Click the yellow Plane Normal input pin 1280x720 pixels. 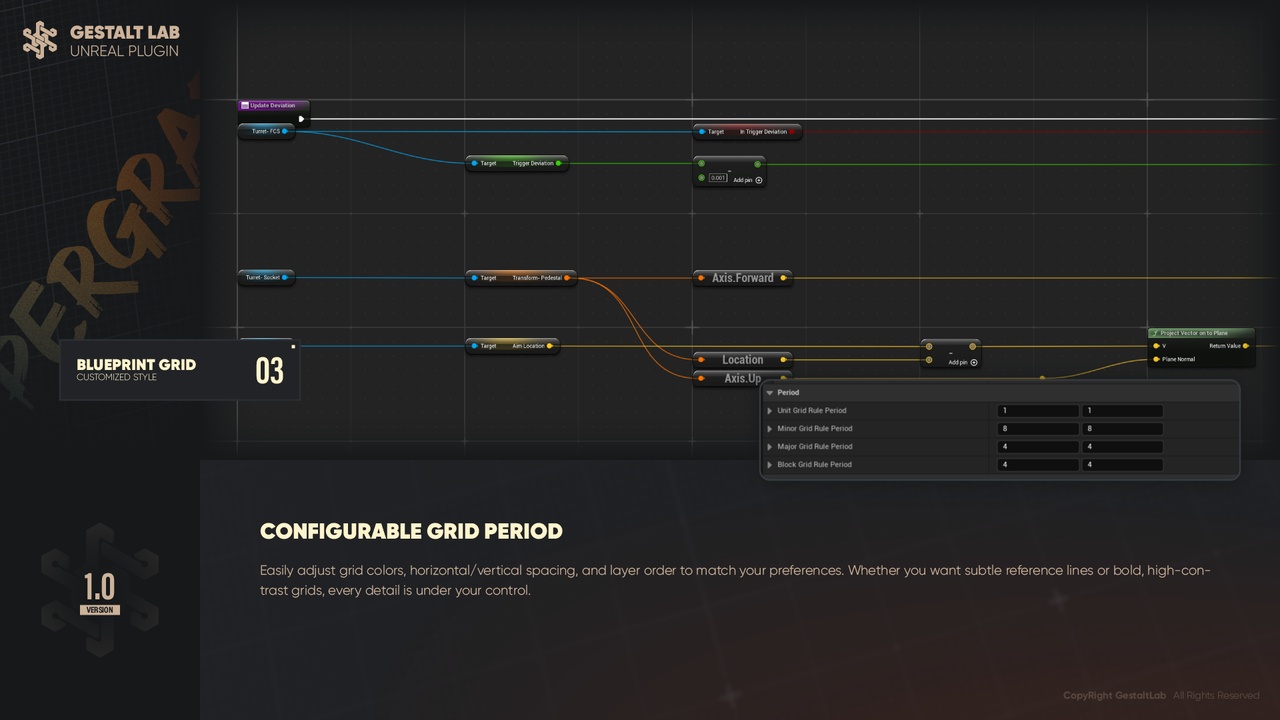1157,359
